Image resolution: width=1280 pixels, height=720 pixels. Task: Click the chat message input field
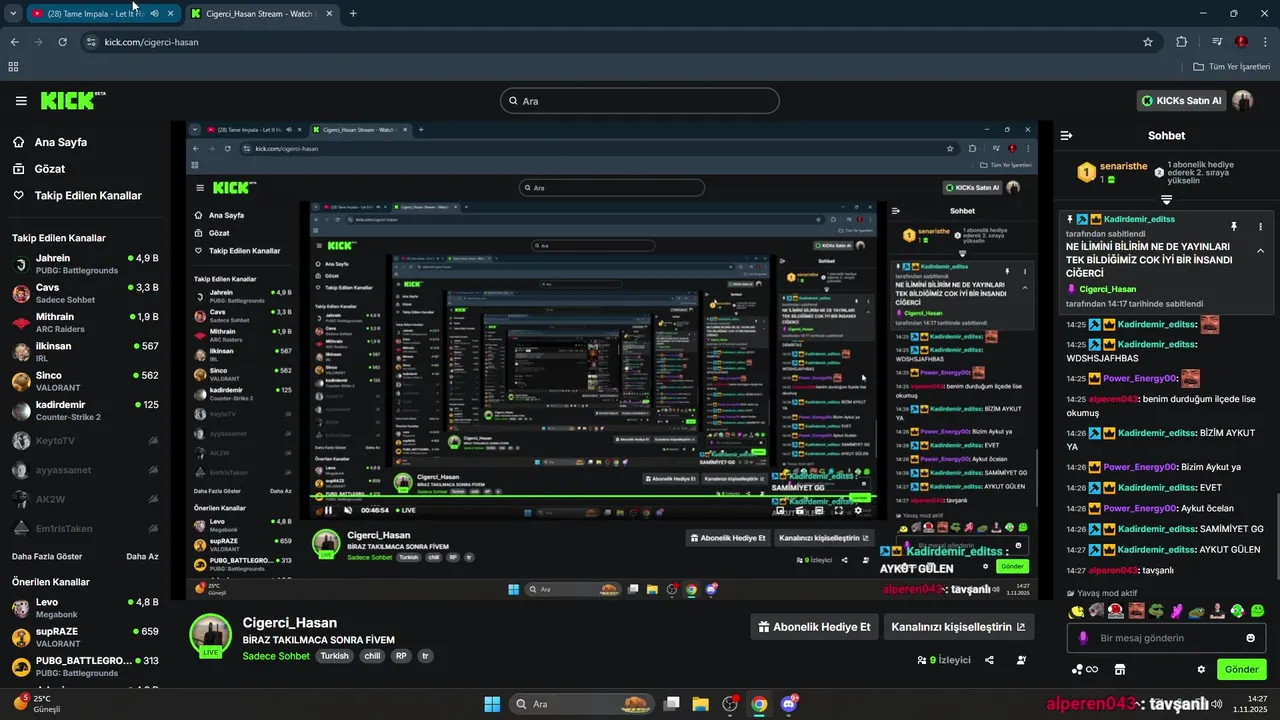click(x=1166, y=638)
